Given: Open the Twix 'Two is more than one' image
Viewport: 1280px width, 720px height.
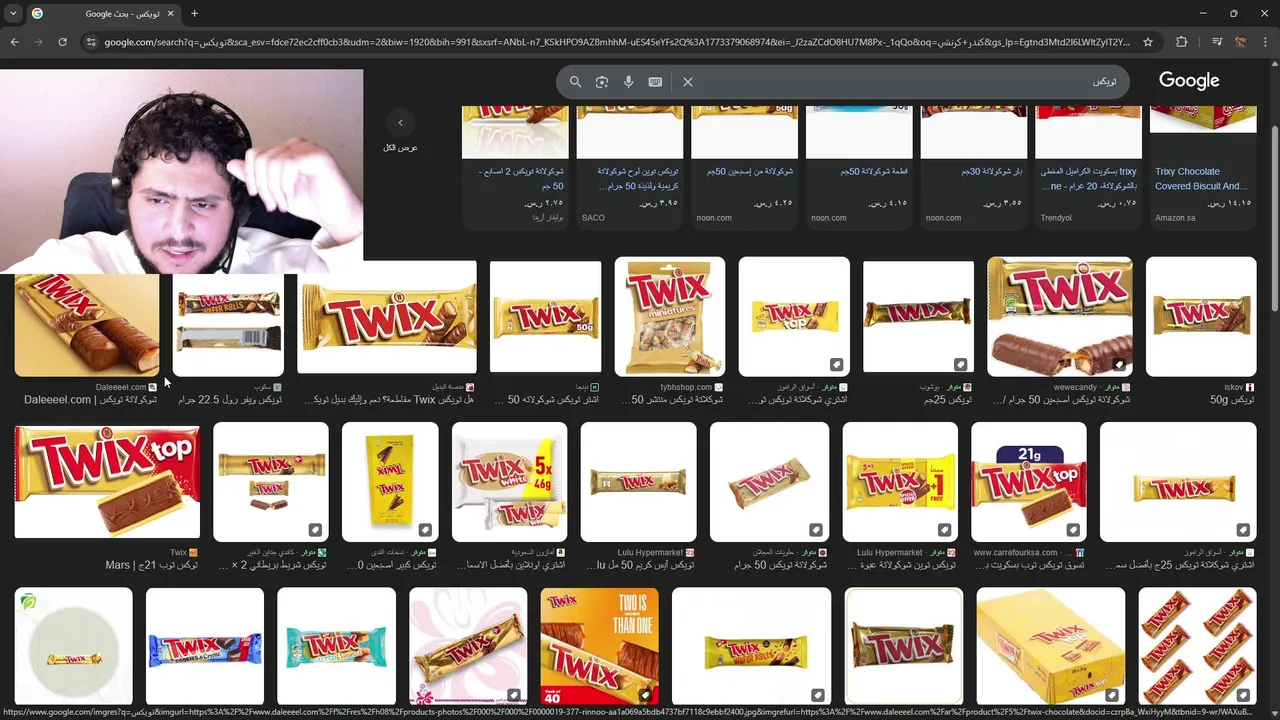Looking at the screenshot, I should 599,646.
